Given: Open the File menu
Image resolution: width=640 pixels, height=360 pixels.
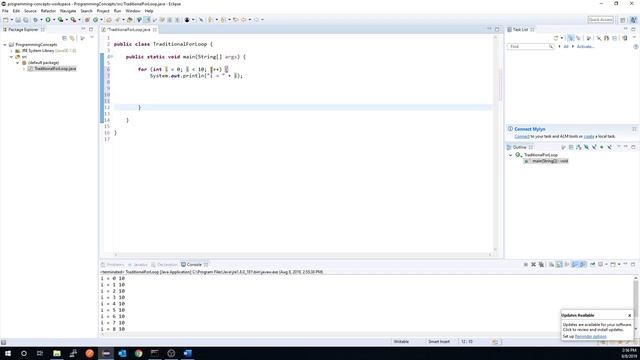Looking at the screenshot, I should click(x=5, y=11).
